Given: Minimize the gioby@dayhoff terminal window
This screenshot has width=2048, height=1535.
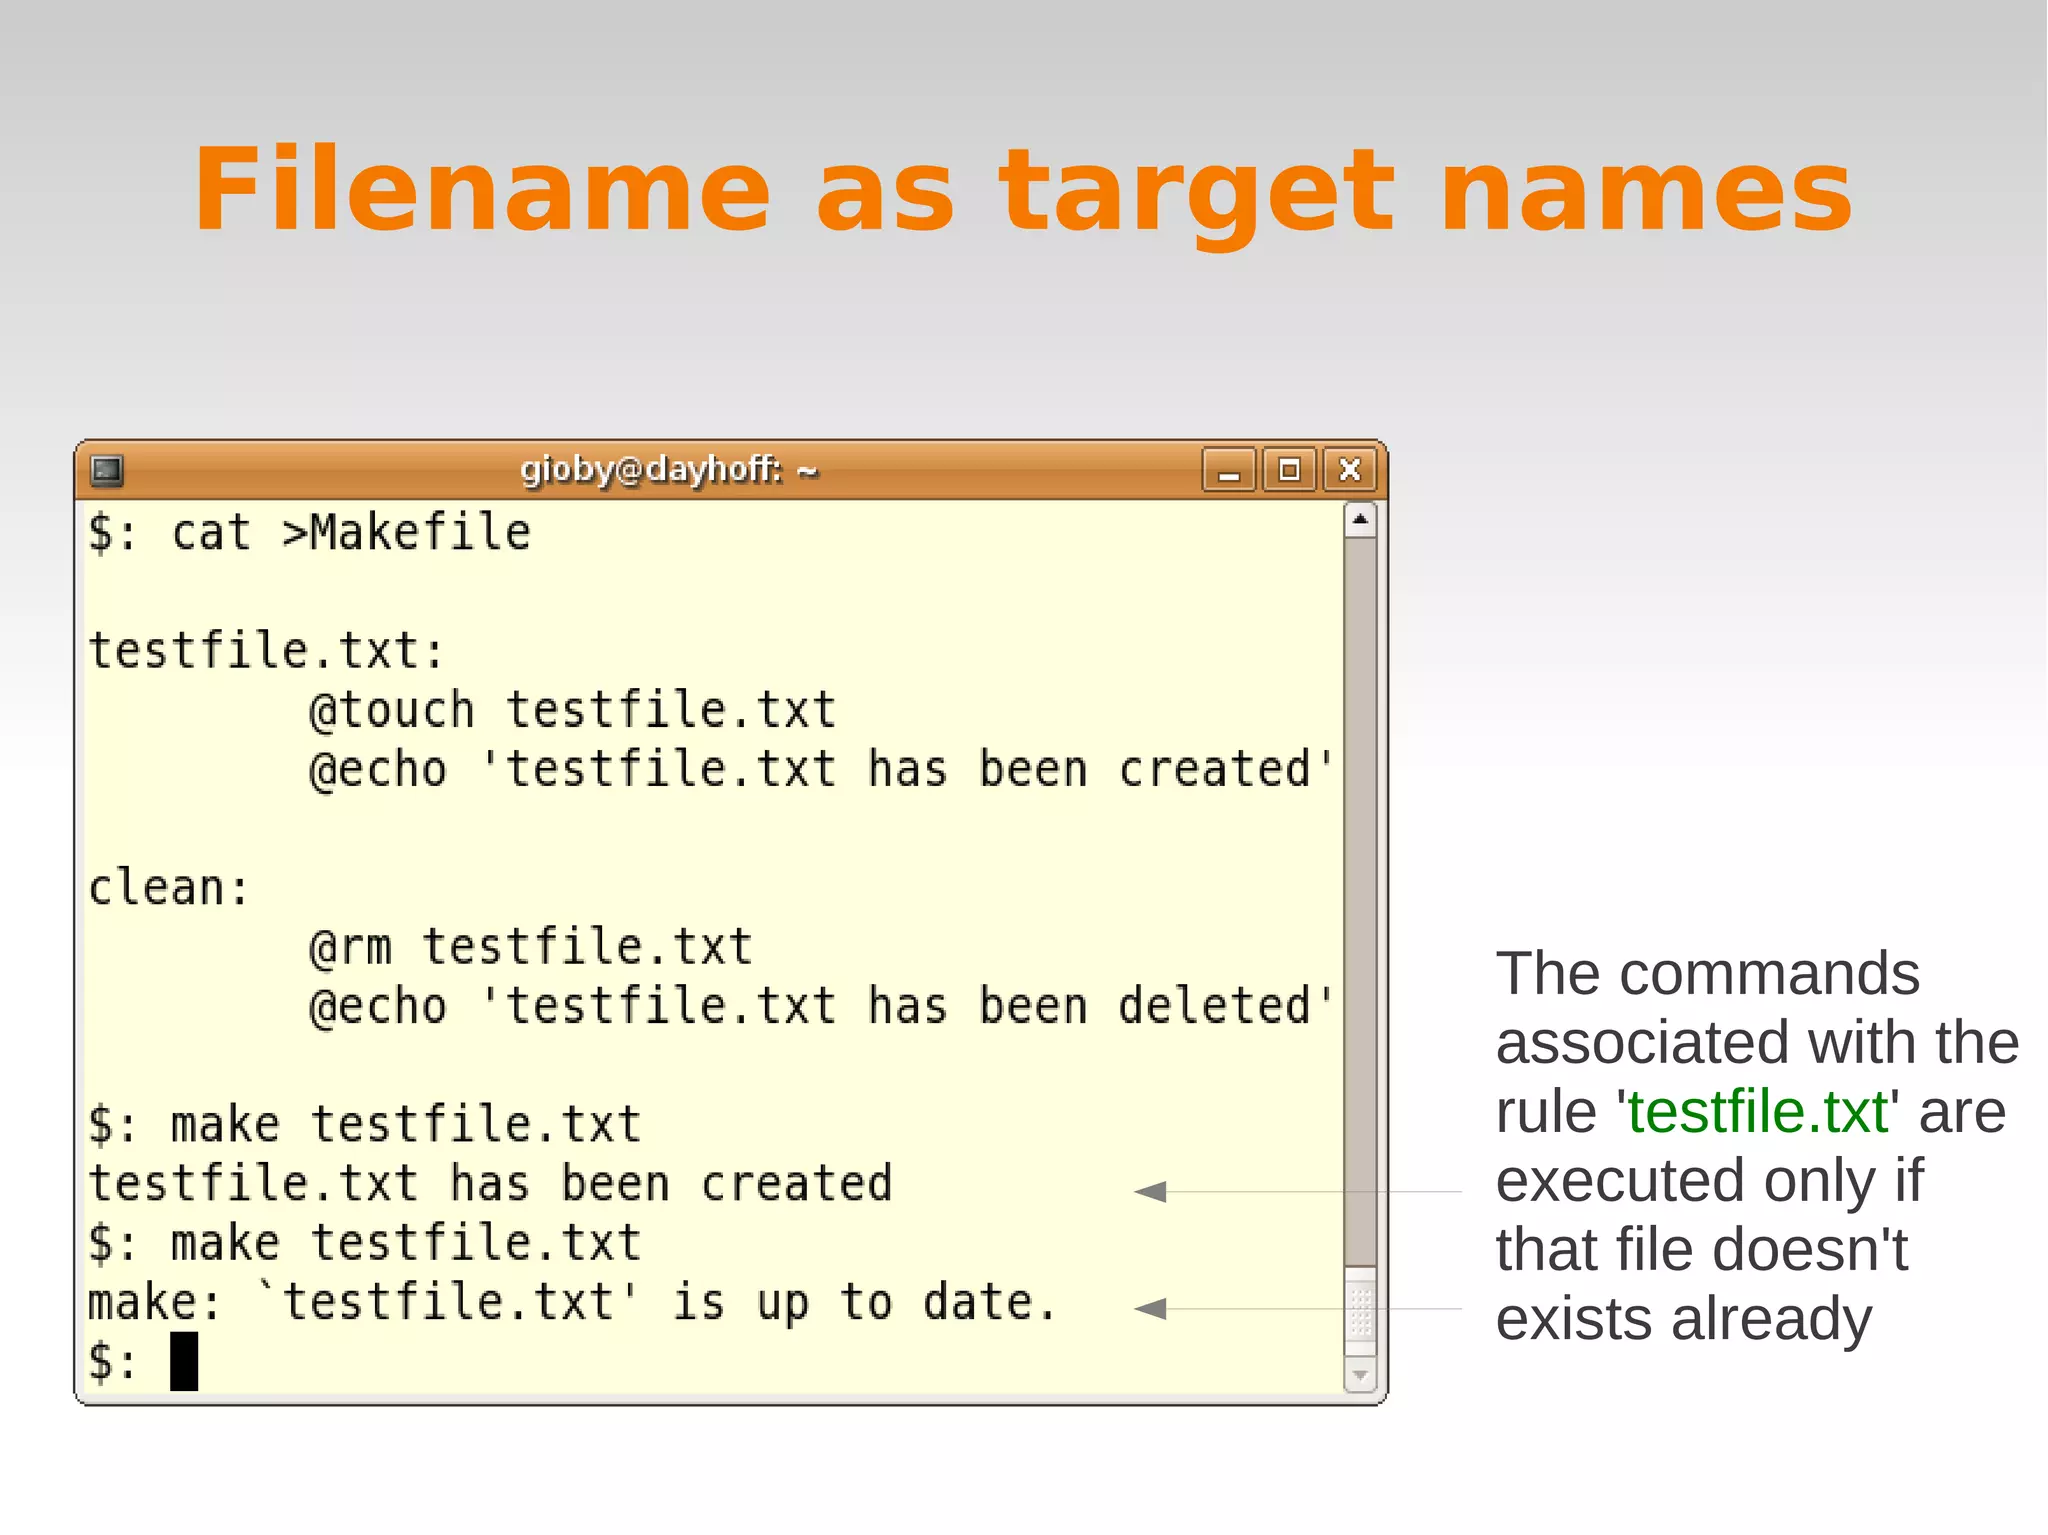Looking at the screenshot, I should (1229, 470).
